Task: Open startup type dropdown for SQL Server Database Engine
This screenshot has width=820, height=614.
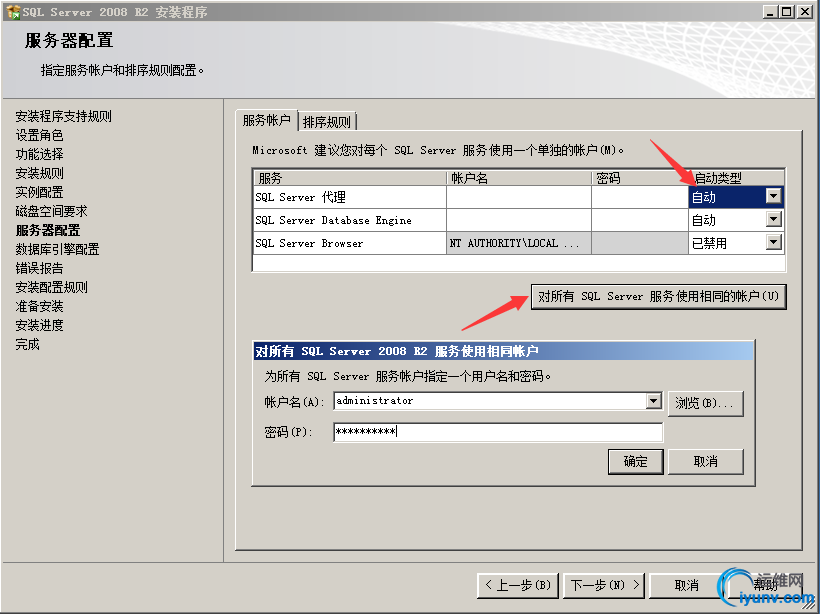Action: tap(773, 219)
